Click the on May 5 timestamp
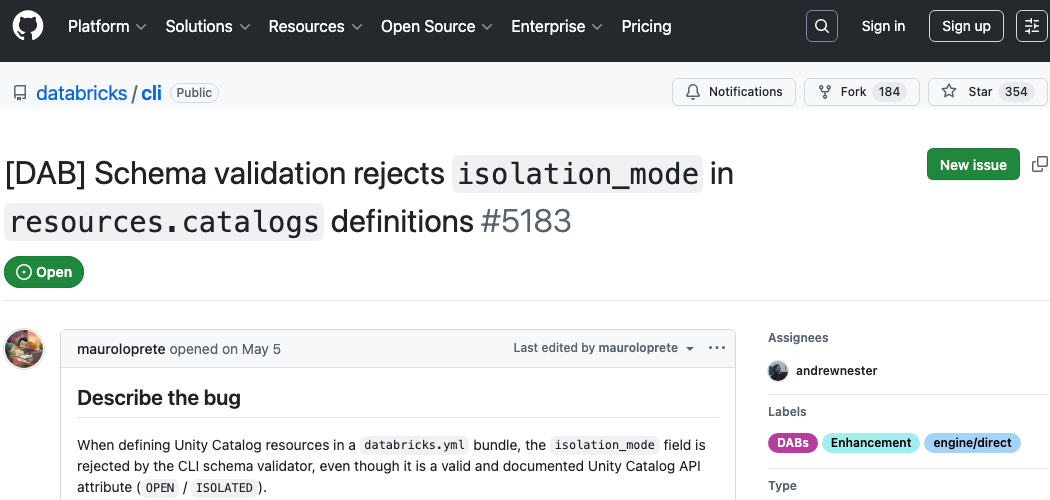Image resolution: width=1050 pixels, height=500 pixels. point(251,349)
